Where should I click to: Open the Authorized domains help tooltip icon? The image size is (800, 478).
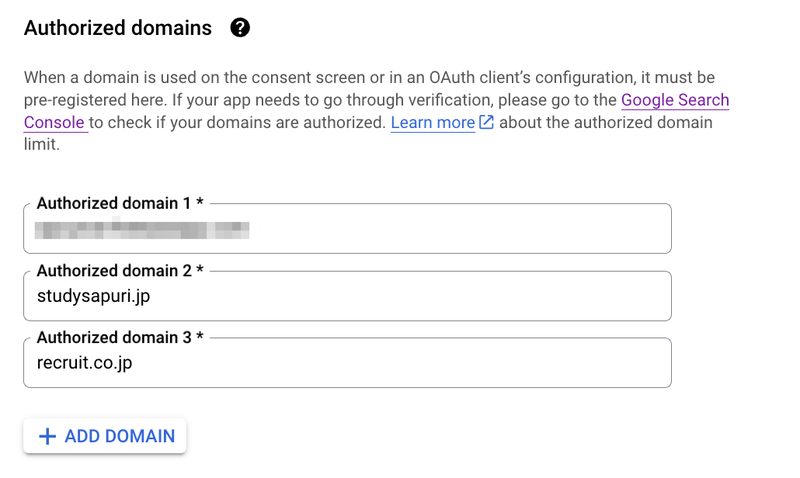[x=240, y=28]
